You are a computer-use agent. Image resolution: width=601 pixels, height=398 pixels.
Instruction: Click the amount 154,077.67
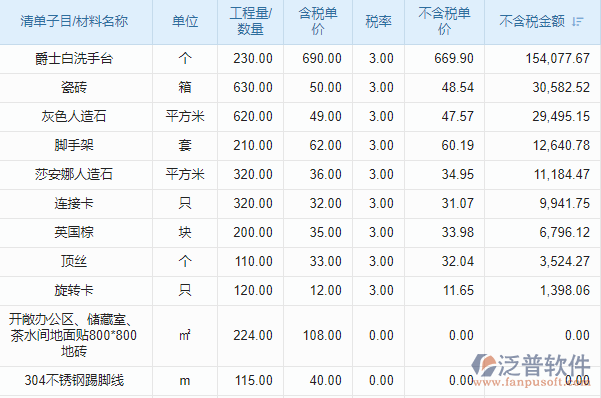(558, 59)
